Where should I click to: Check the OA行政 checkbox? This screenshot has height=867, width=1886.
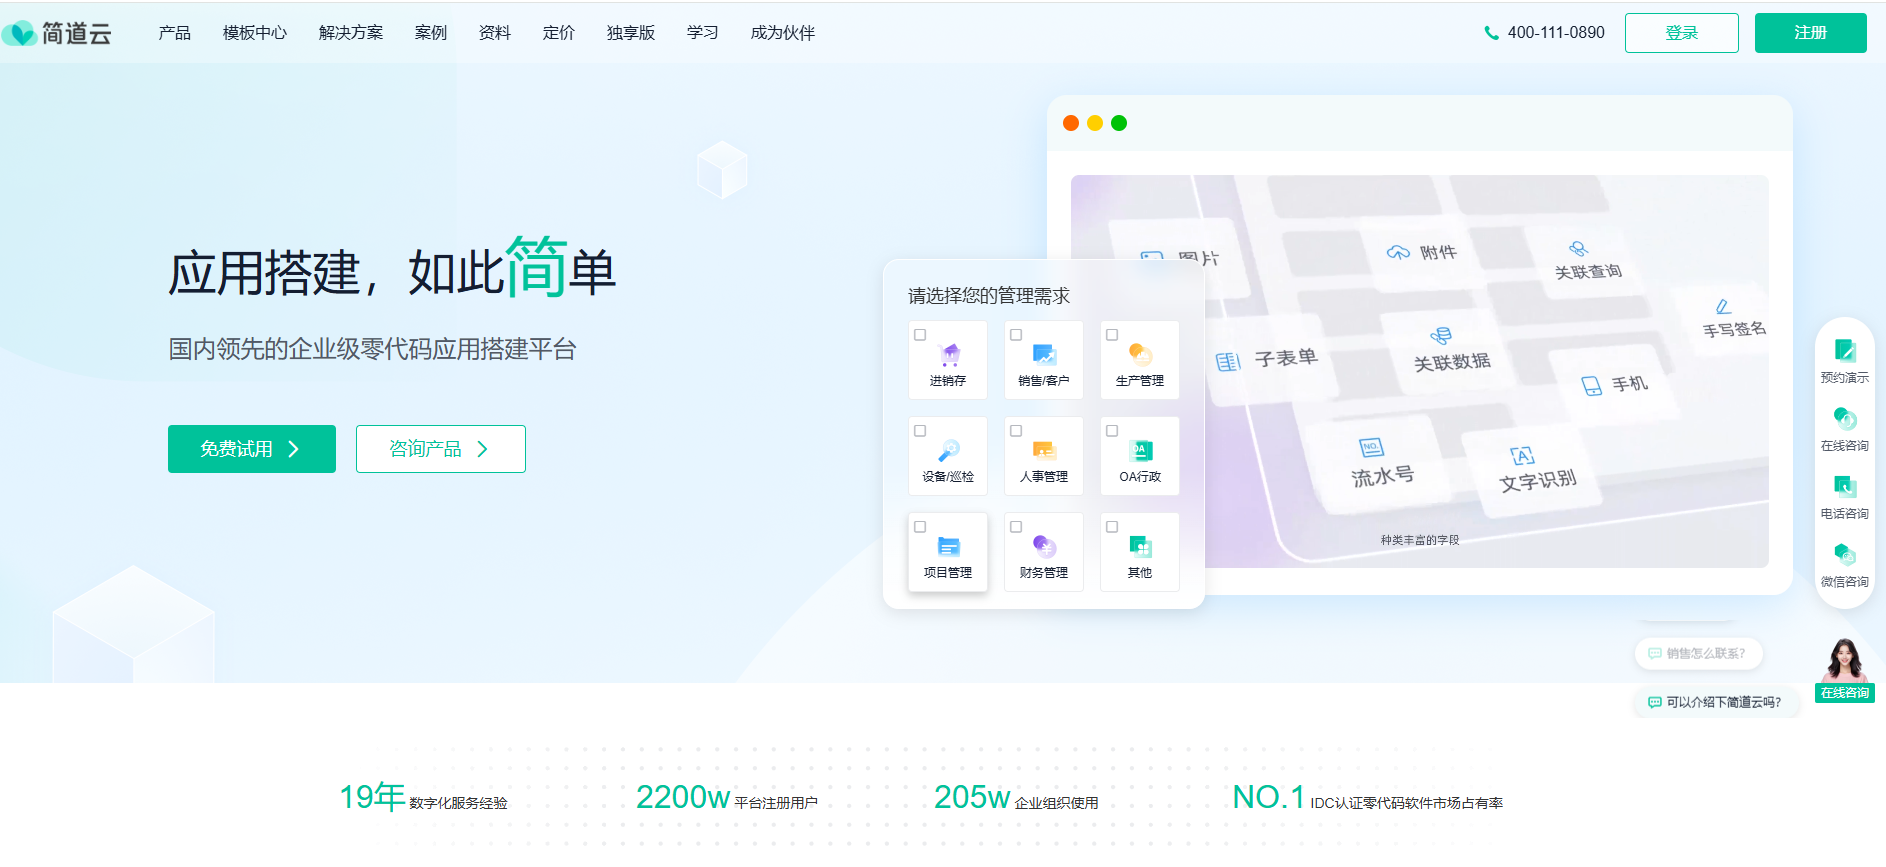(x=1112, y=431)
